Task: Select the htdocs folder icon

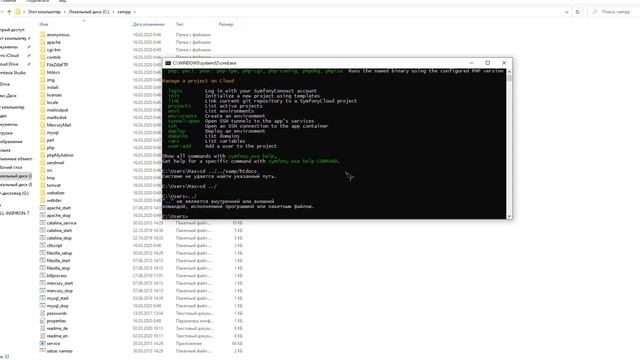Action: [x=42, y=72]
